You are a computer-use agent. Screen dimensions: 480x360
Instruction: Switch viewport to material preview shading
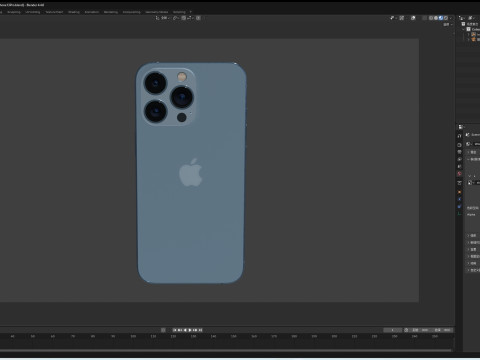(x=441, y=18)
